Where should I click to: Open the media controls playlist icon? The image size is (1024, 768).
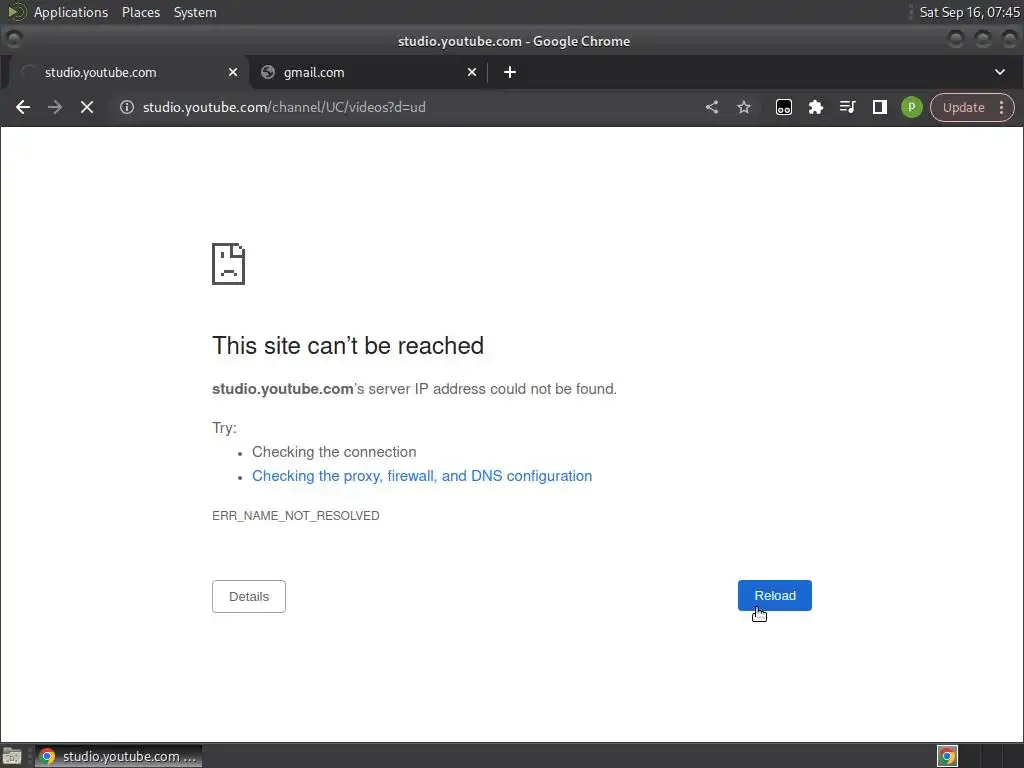pos(848,107)
